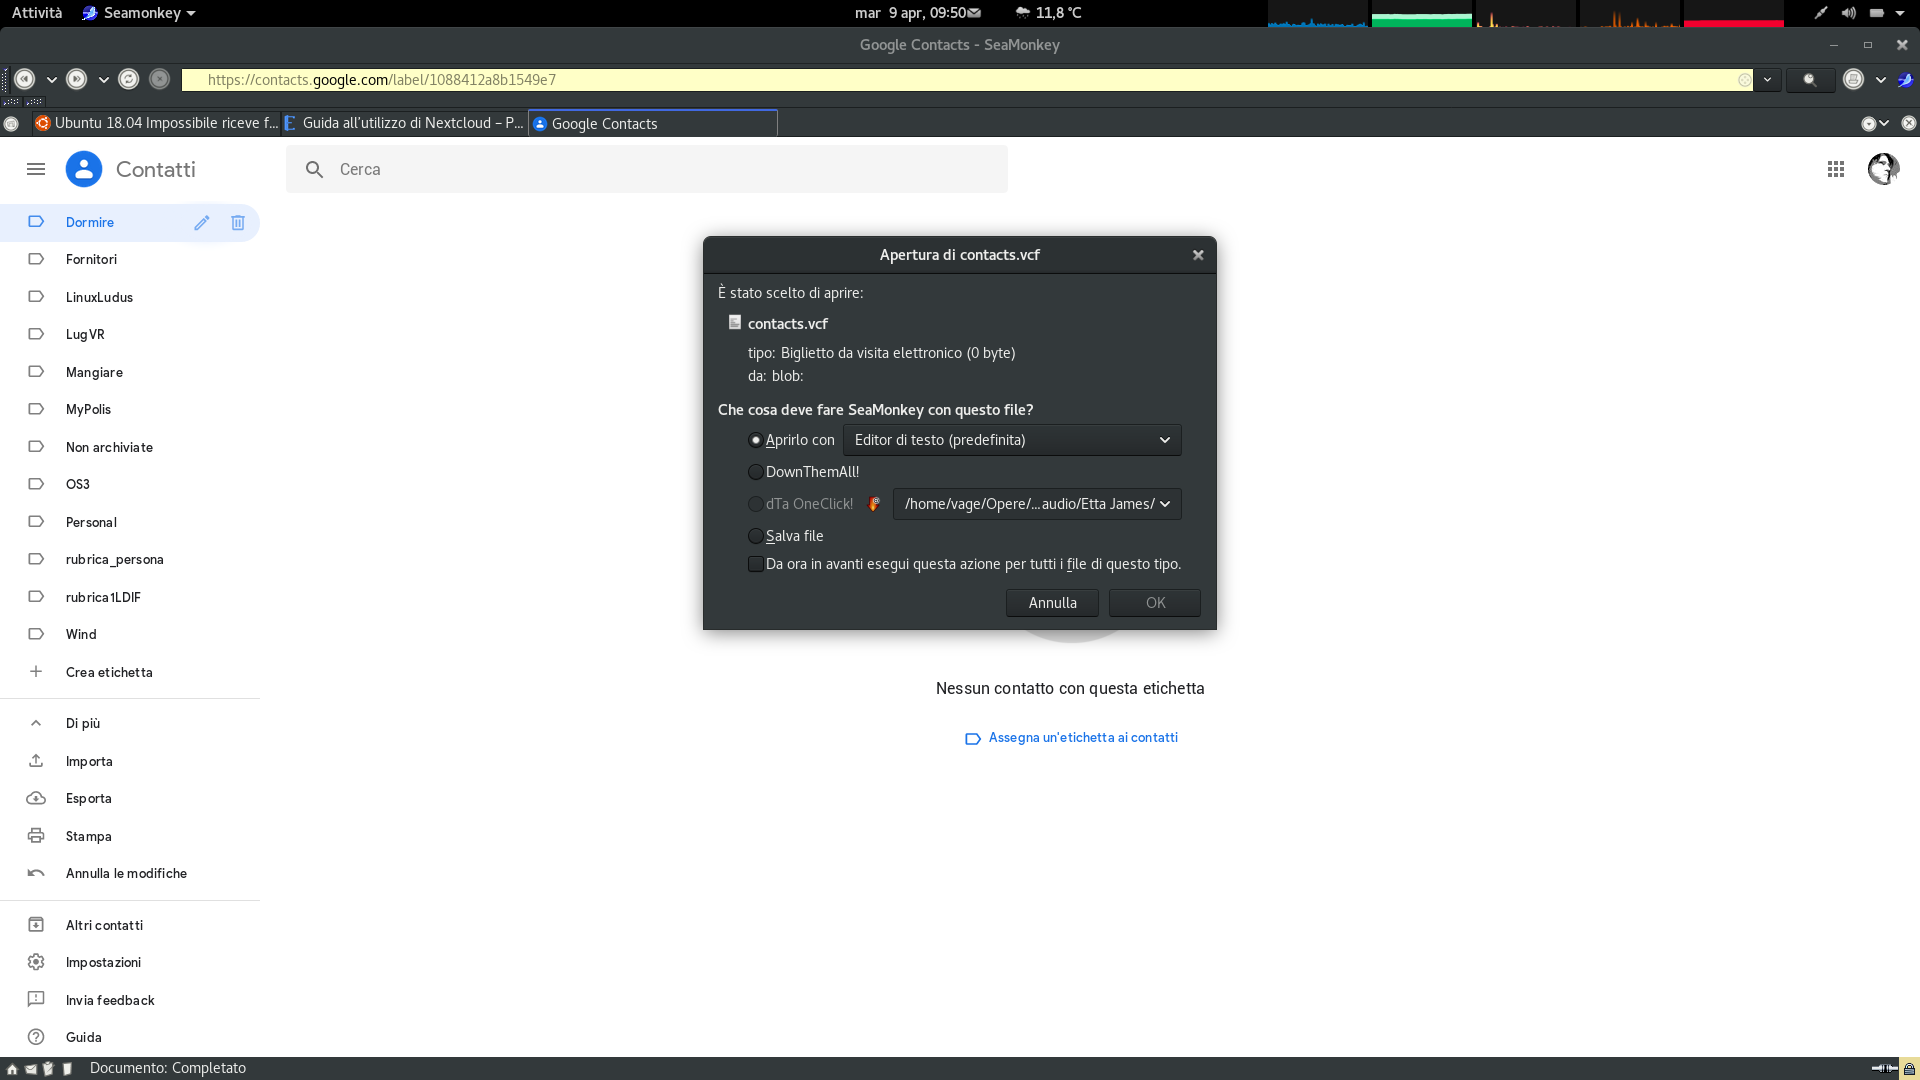The width and height of the screenshot is (1920, 1080).
Task: Select the Salva file radio button
Action: click(756, 536)
